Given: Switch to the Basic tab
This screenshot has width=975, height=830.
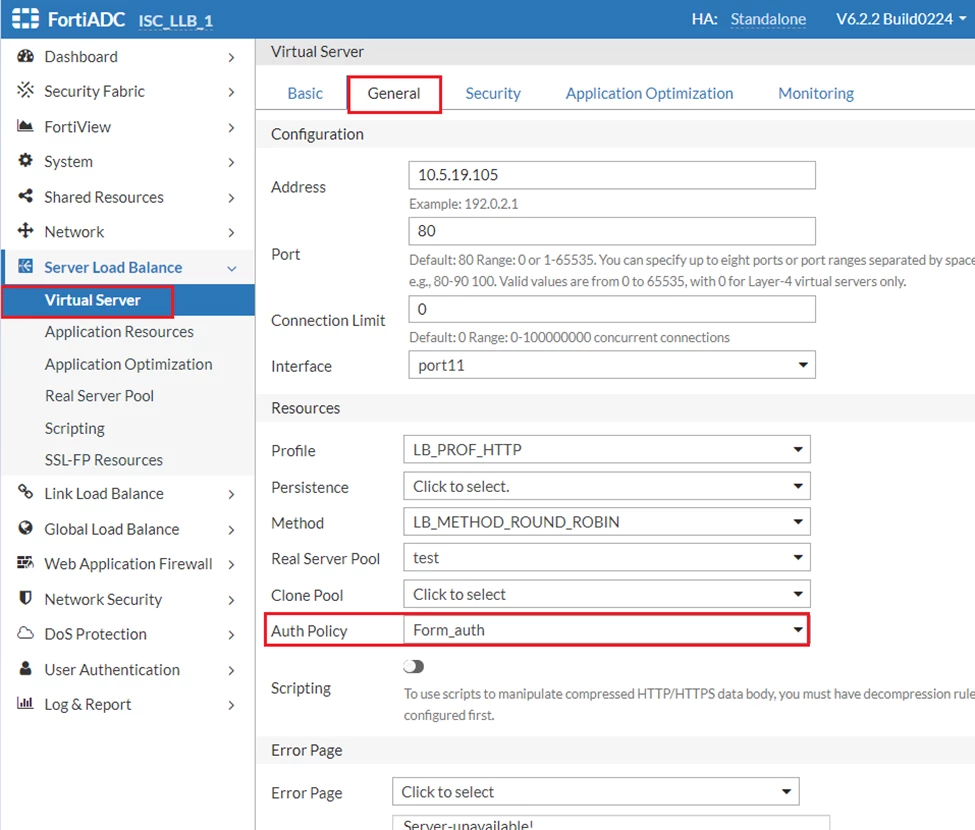Looking at the screenshot, I should (x=305, y=93).
